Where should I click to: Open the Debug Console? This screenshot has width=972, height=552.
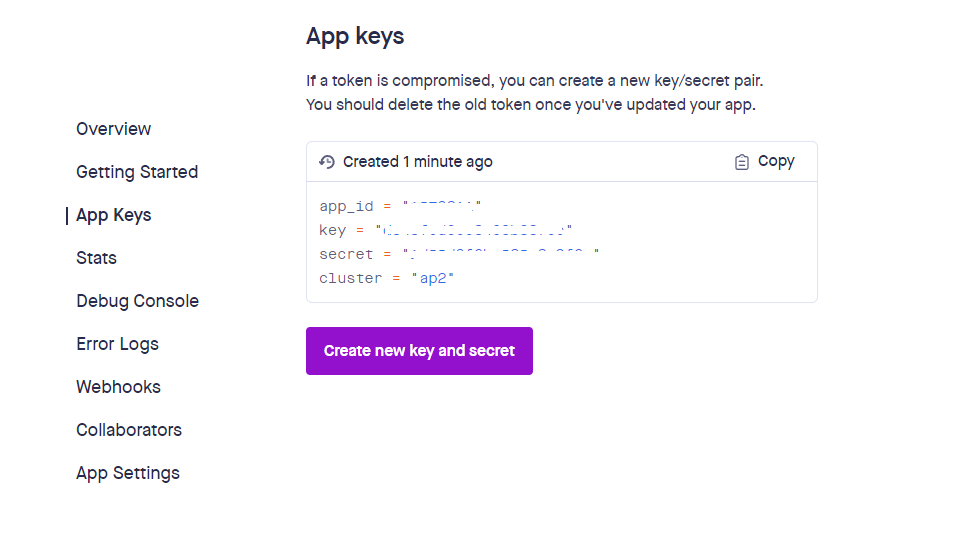(x=137, y=301)
